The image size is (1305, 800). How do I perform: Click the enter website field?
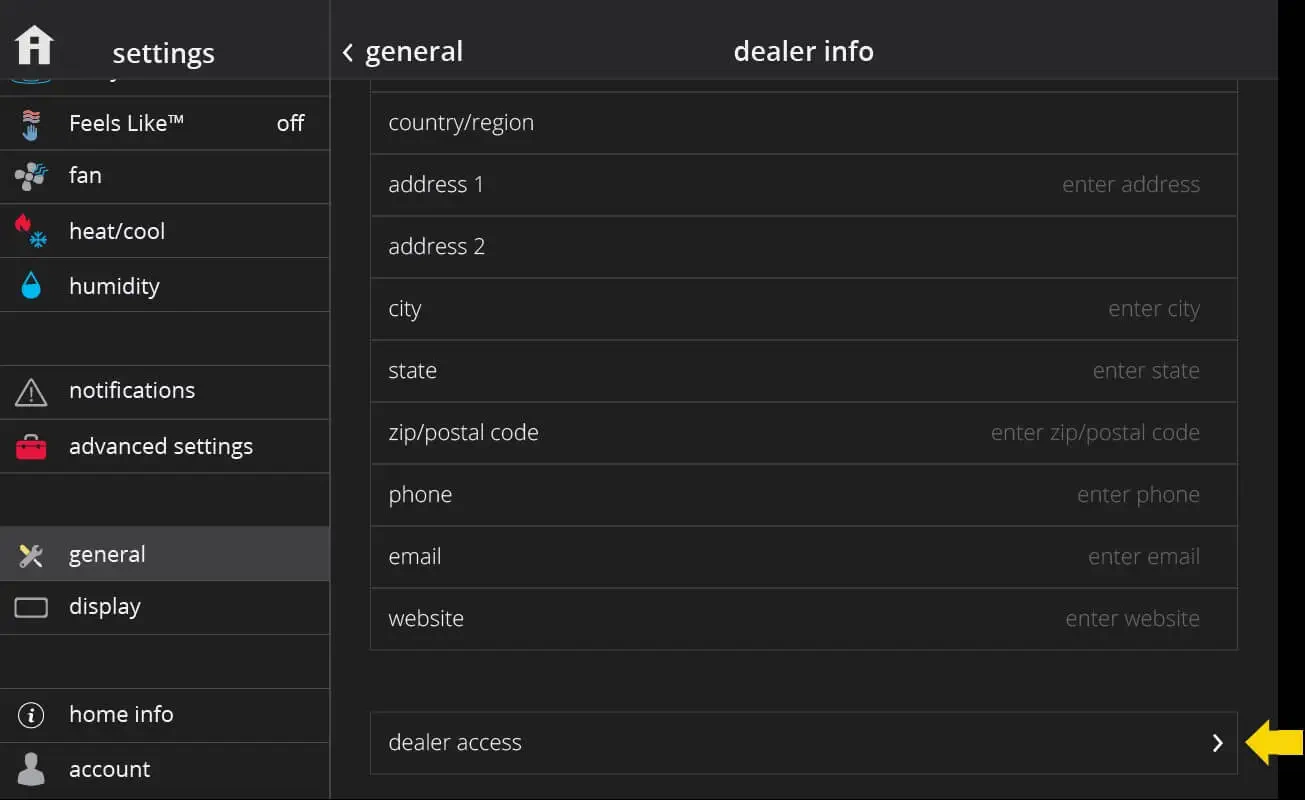point(1132,619)
